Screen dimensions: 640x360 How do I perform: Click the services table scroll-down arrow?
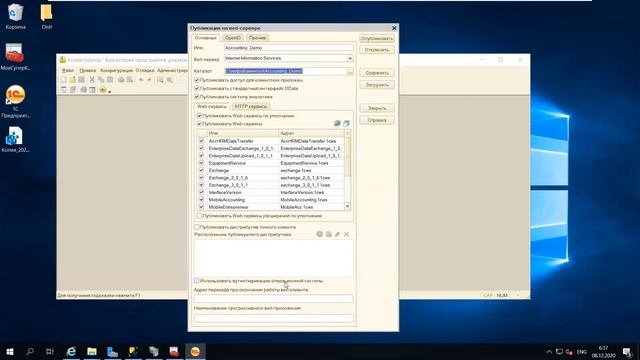pos(347,207)
